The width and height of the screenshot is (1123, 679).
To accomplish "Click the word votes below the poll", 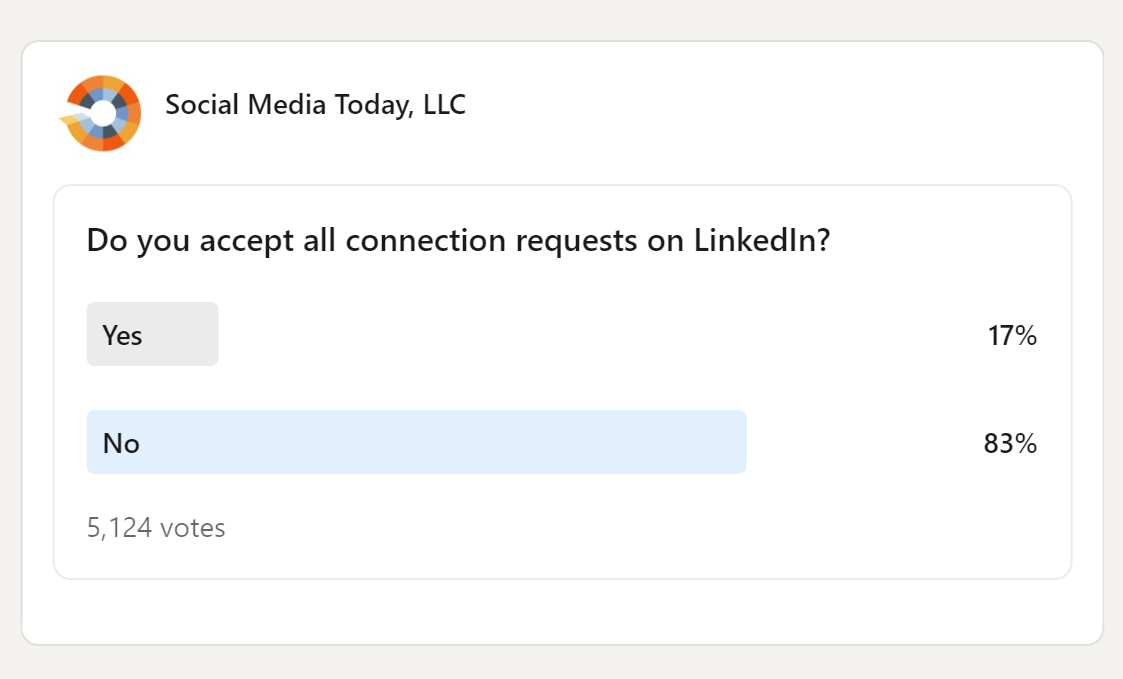I will click(190, 527).
